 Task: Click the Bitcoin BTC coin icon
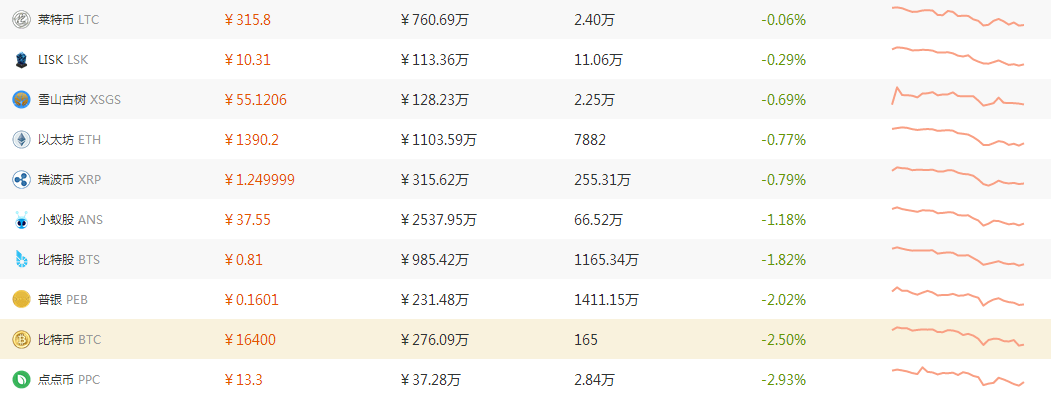(x=21, y=339)
